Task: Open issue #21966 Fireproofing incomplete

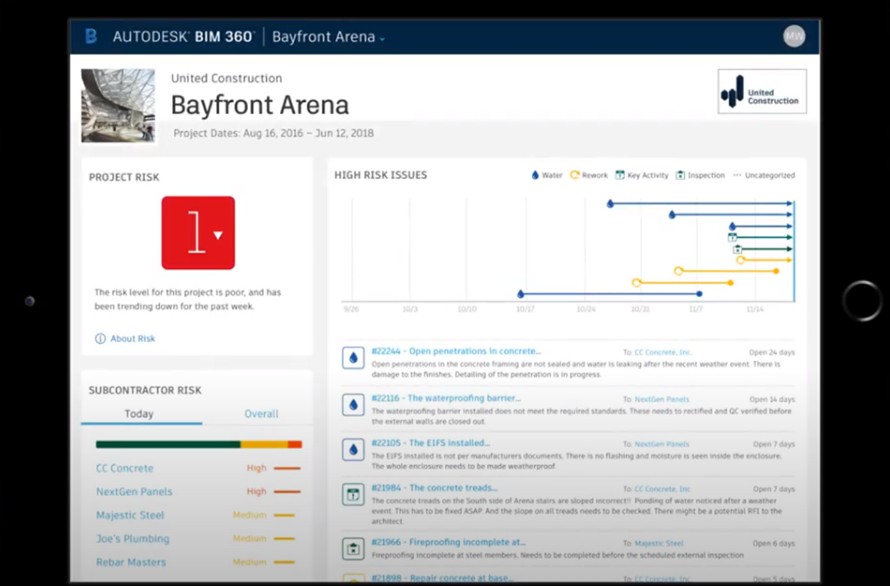Action: 448,542
